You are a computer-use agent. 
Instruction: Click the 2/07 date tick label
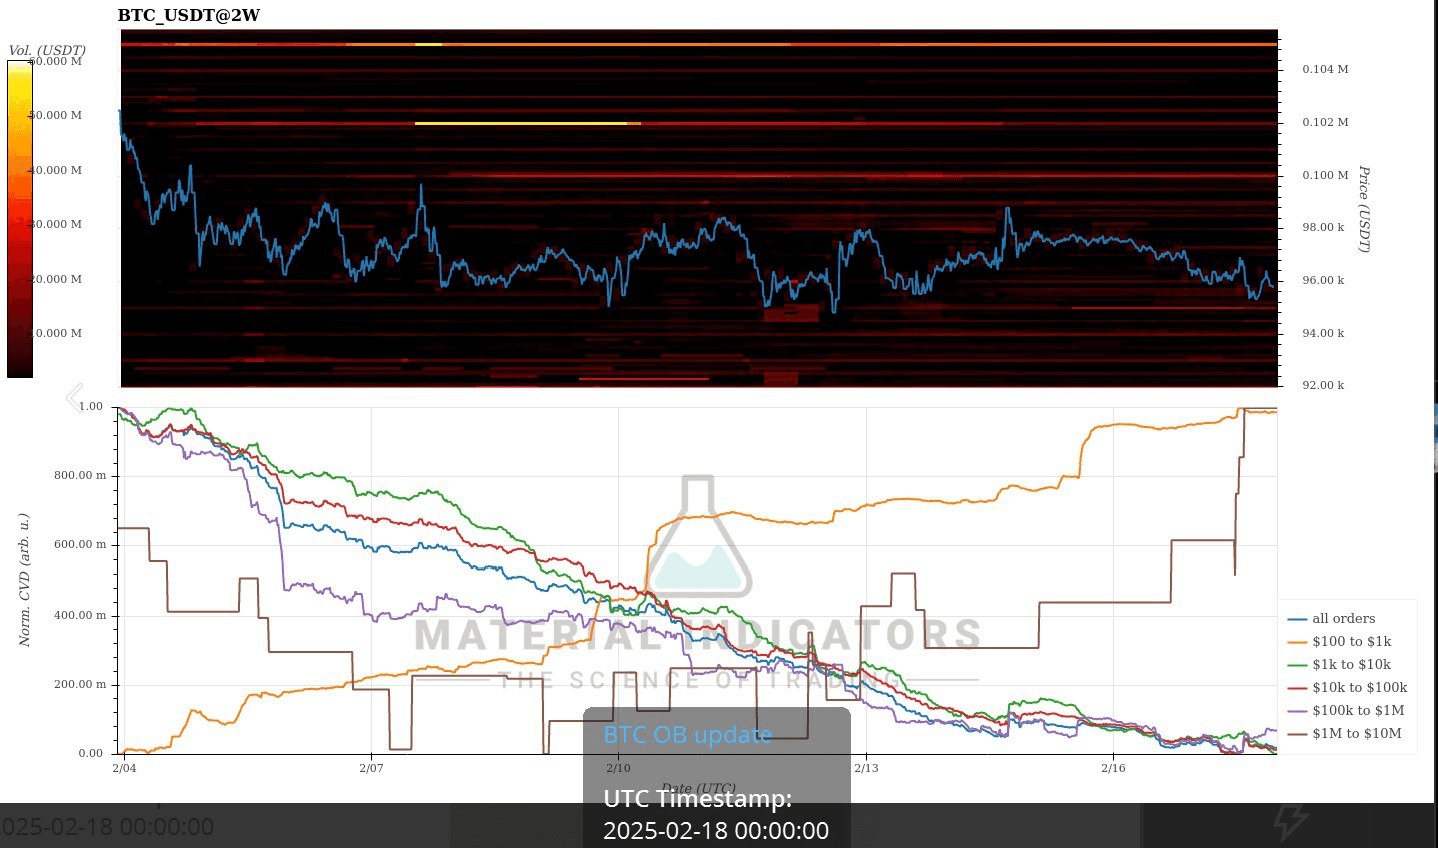click(x=371, y=768)
